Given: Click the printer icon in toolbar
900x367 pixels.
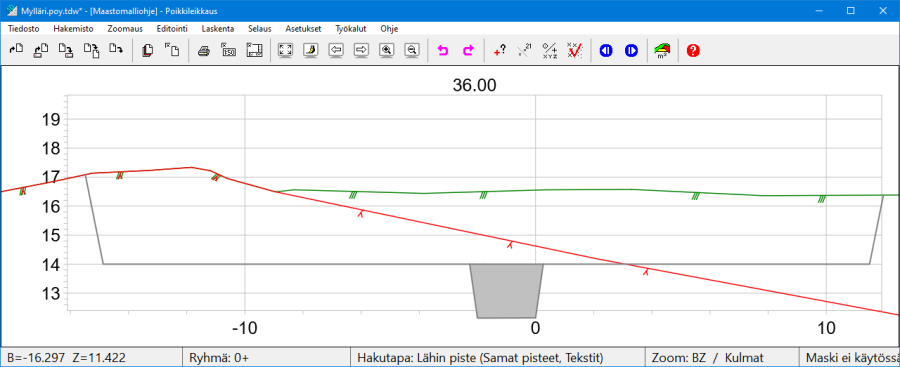Looking at the screenshot, I should (x=204, y=51).
